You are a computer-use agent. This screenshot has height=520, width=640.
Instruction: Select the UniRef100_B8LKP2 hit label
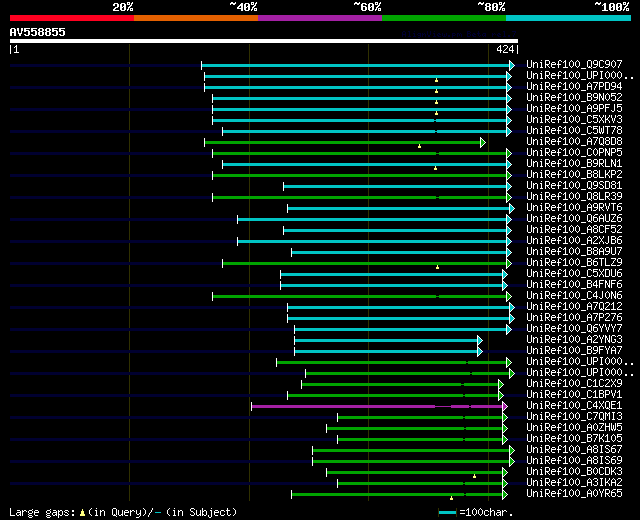click(574, 174)
